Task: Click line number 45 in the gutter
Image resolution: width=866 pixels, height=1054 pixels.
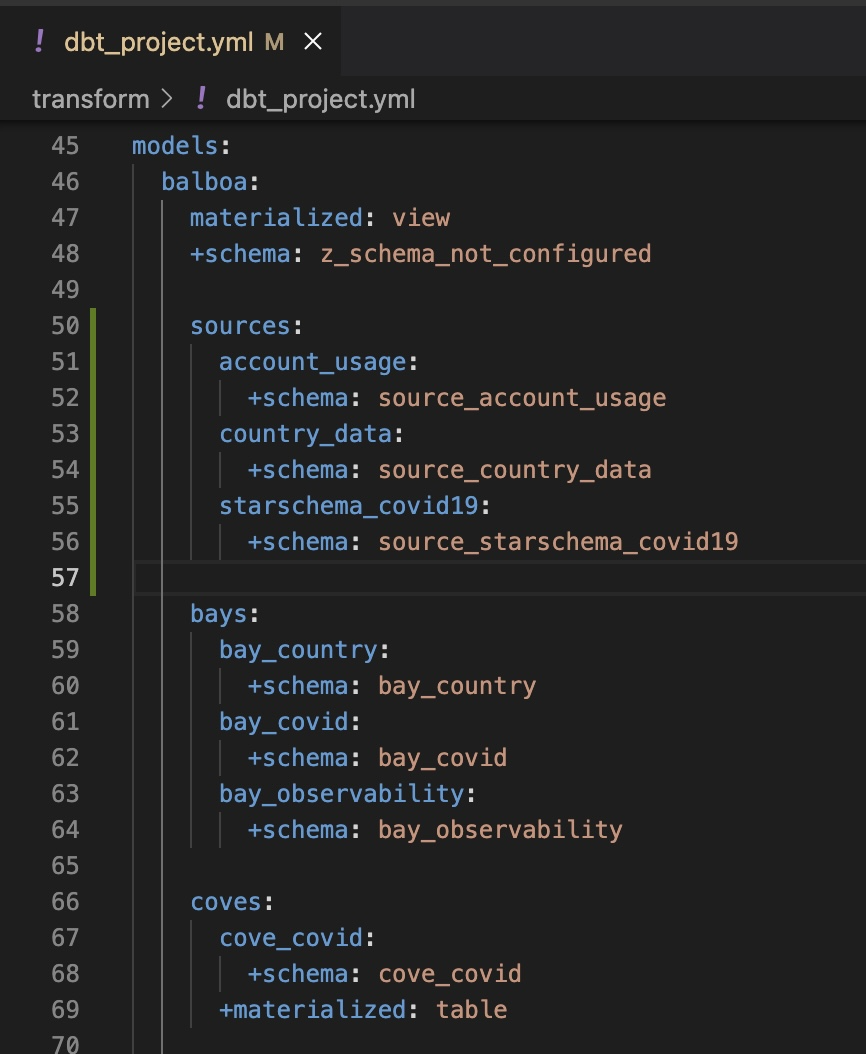Action: coord(65,146)
